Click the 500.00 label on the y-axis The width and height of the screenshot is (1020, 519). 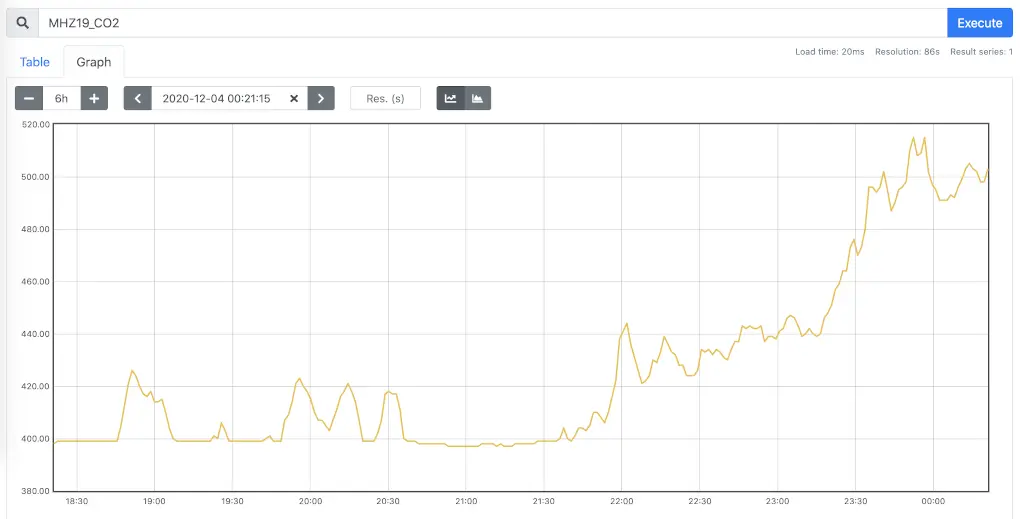point(34,177)
